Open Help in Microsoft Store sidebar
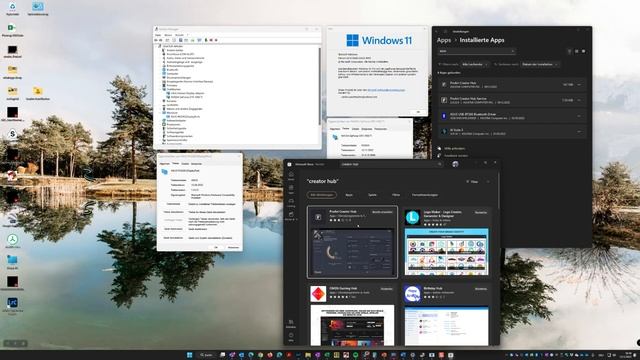 click(291, 337)
